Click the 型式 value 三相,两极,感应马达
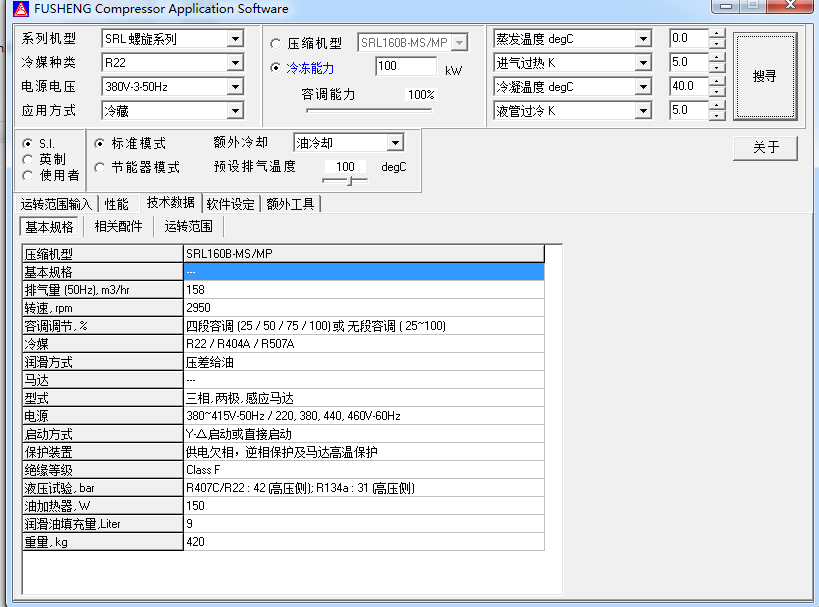 pyautogui.click(x=364, y=398)
